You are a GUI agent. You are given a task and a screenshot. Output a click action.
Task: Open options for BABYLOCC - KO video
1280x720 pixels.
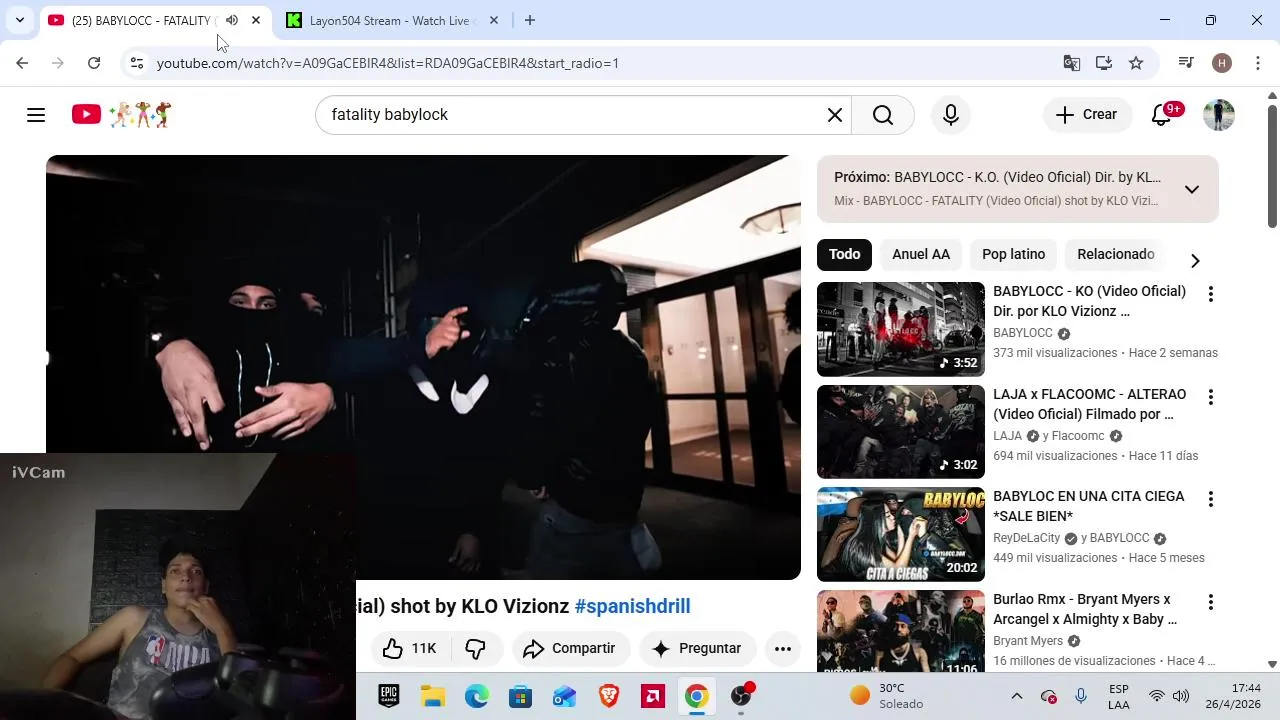(1210, 294)
